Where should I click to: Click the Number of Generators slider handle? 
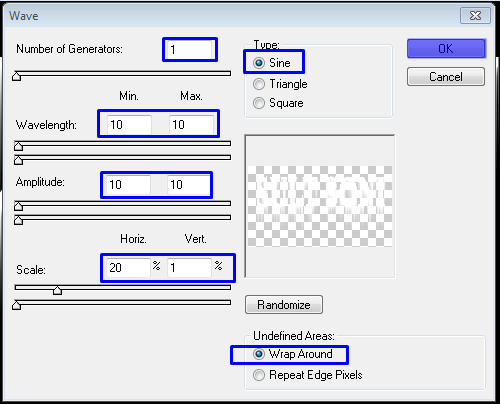[17, 77]
